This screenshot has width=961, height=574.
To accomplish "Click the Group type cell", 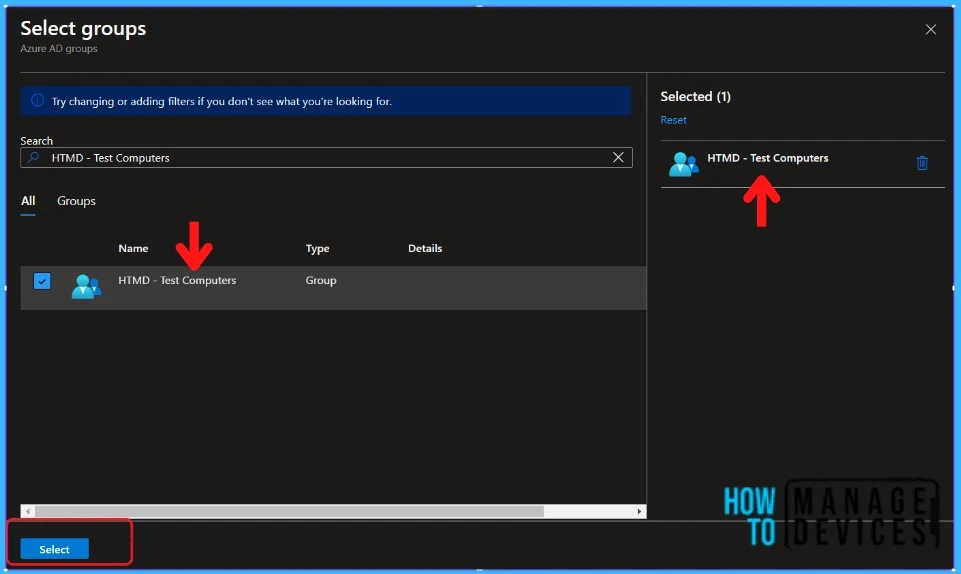I will 321,280.
